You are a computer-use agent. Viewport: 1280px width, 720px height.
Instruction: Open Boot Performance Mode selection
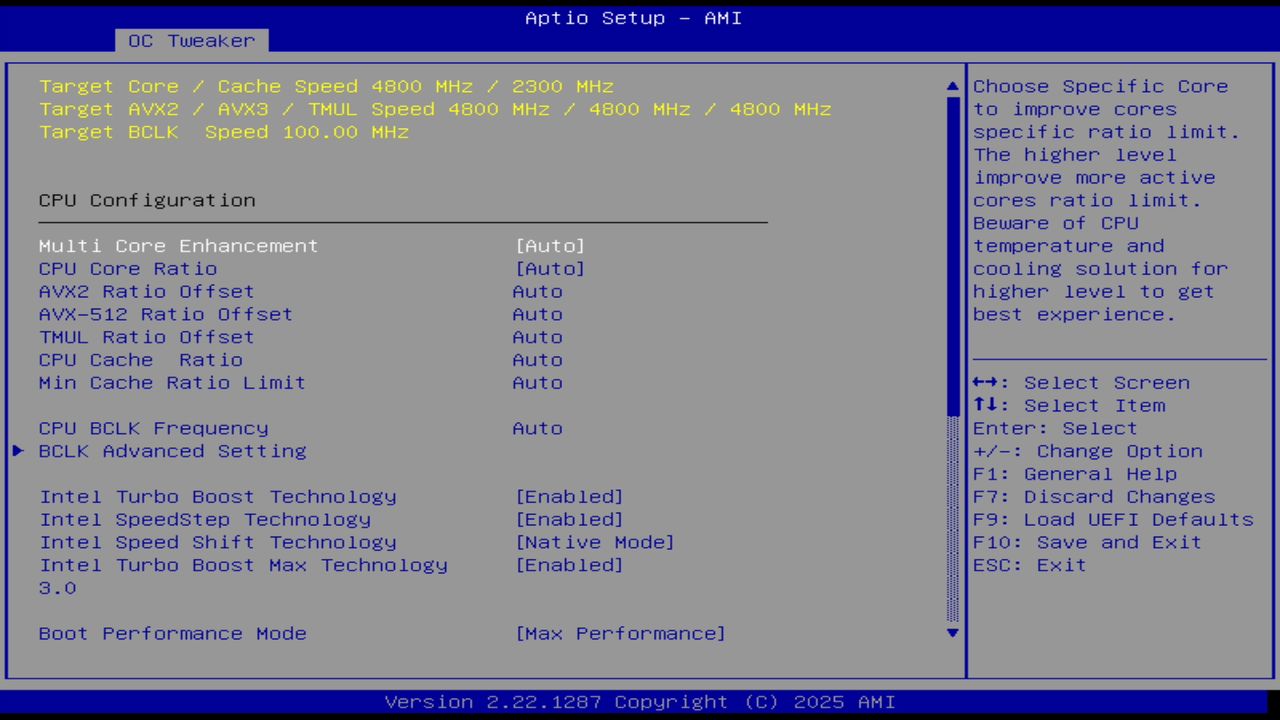(620, 634)
